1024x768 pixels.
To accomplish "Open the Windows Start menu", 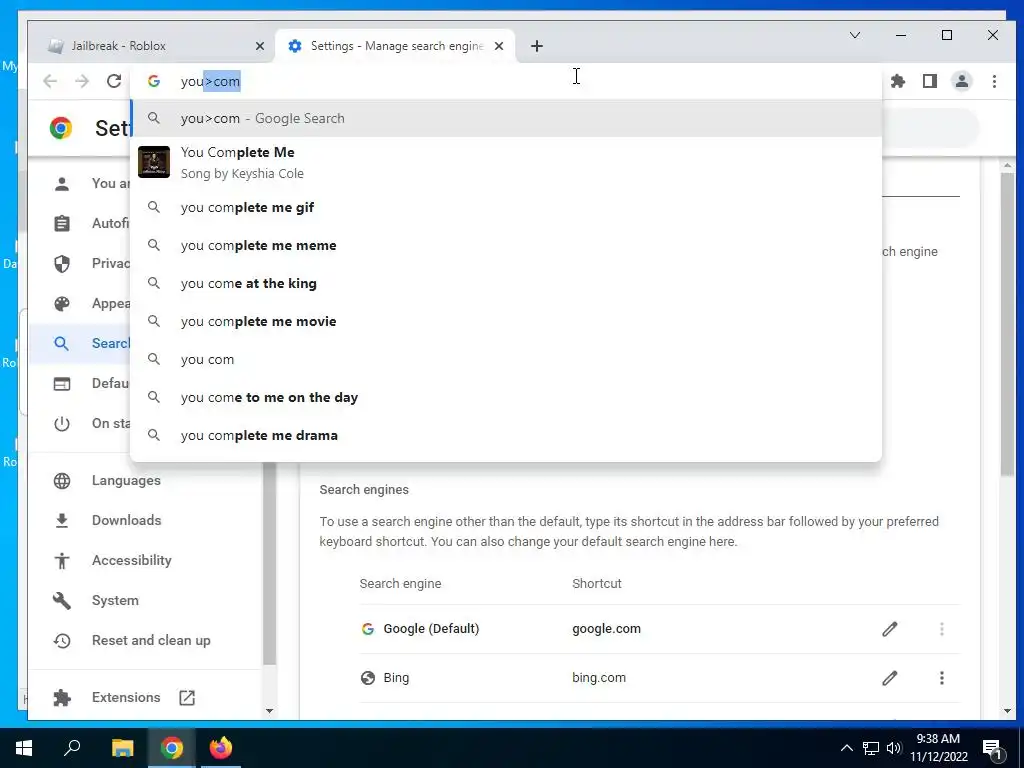I will click(24, 748).
